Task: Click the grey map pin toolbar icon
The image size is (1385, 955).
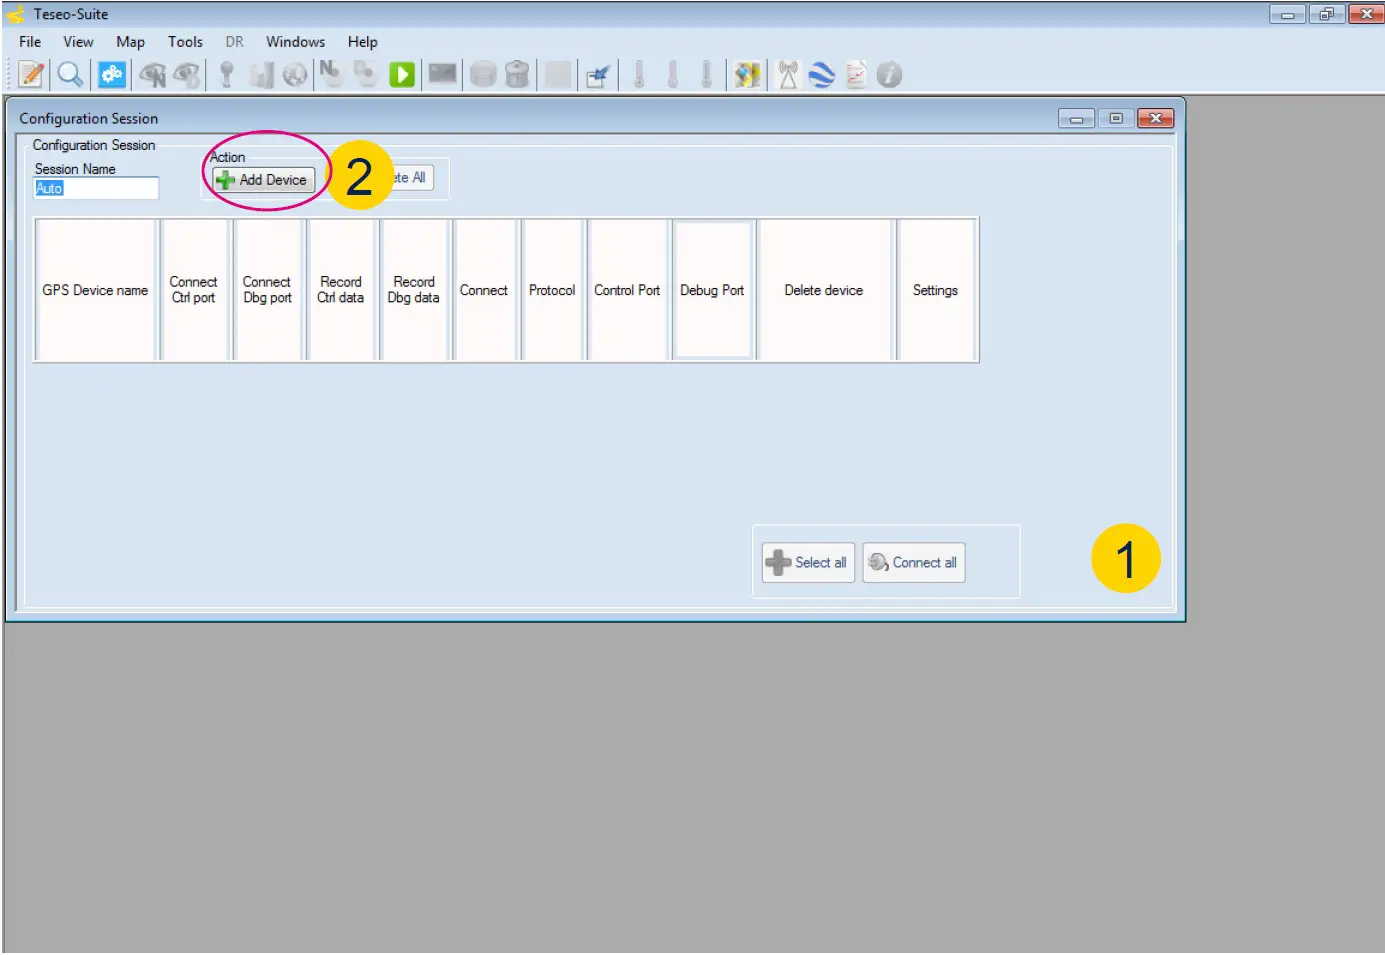Action: [x=227, y=74]
